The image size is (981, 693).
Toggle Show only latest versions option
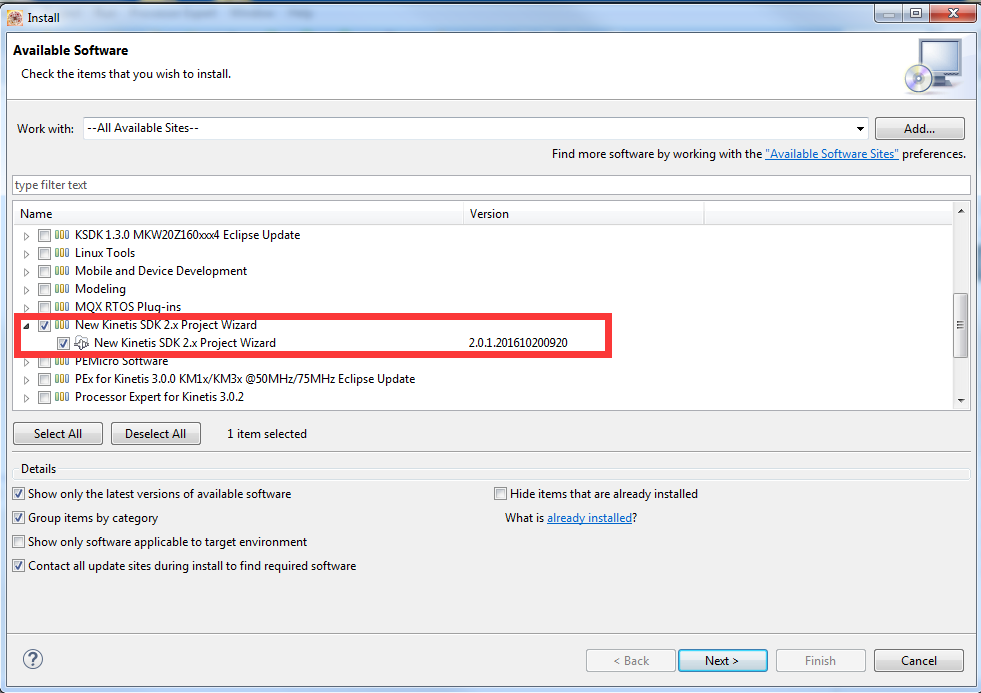coord(19,494)
